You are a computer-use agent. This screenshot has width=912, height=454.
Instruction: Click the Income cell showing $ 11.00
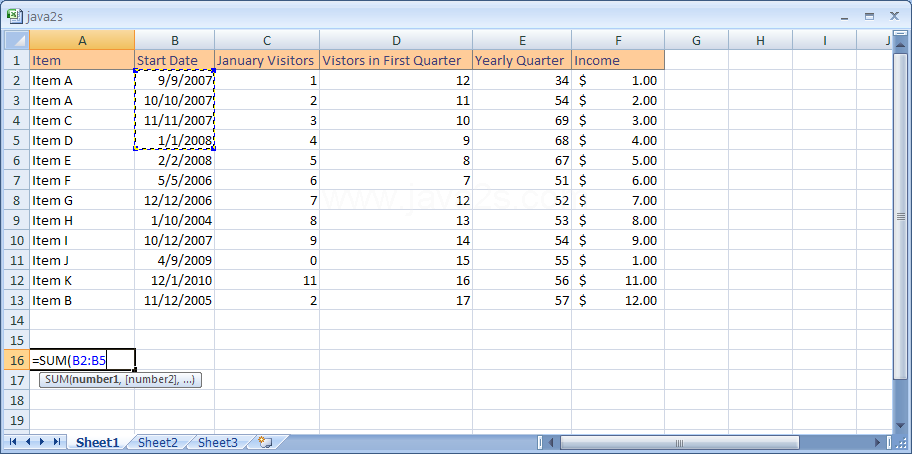[618, 280]
